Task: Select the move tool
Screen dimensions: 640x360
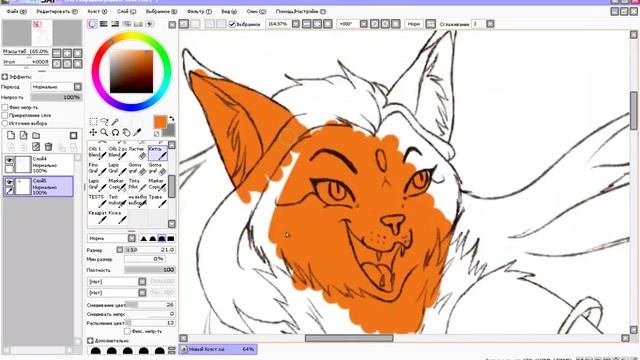Action: pos(93,132)
